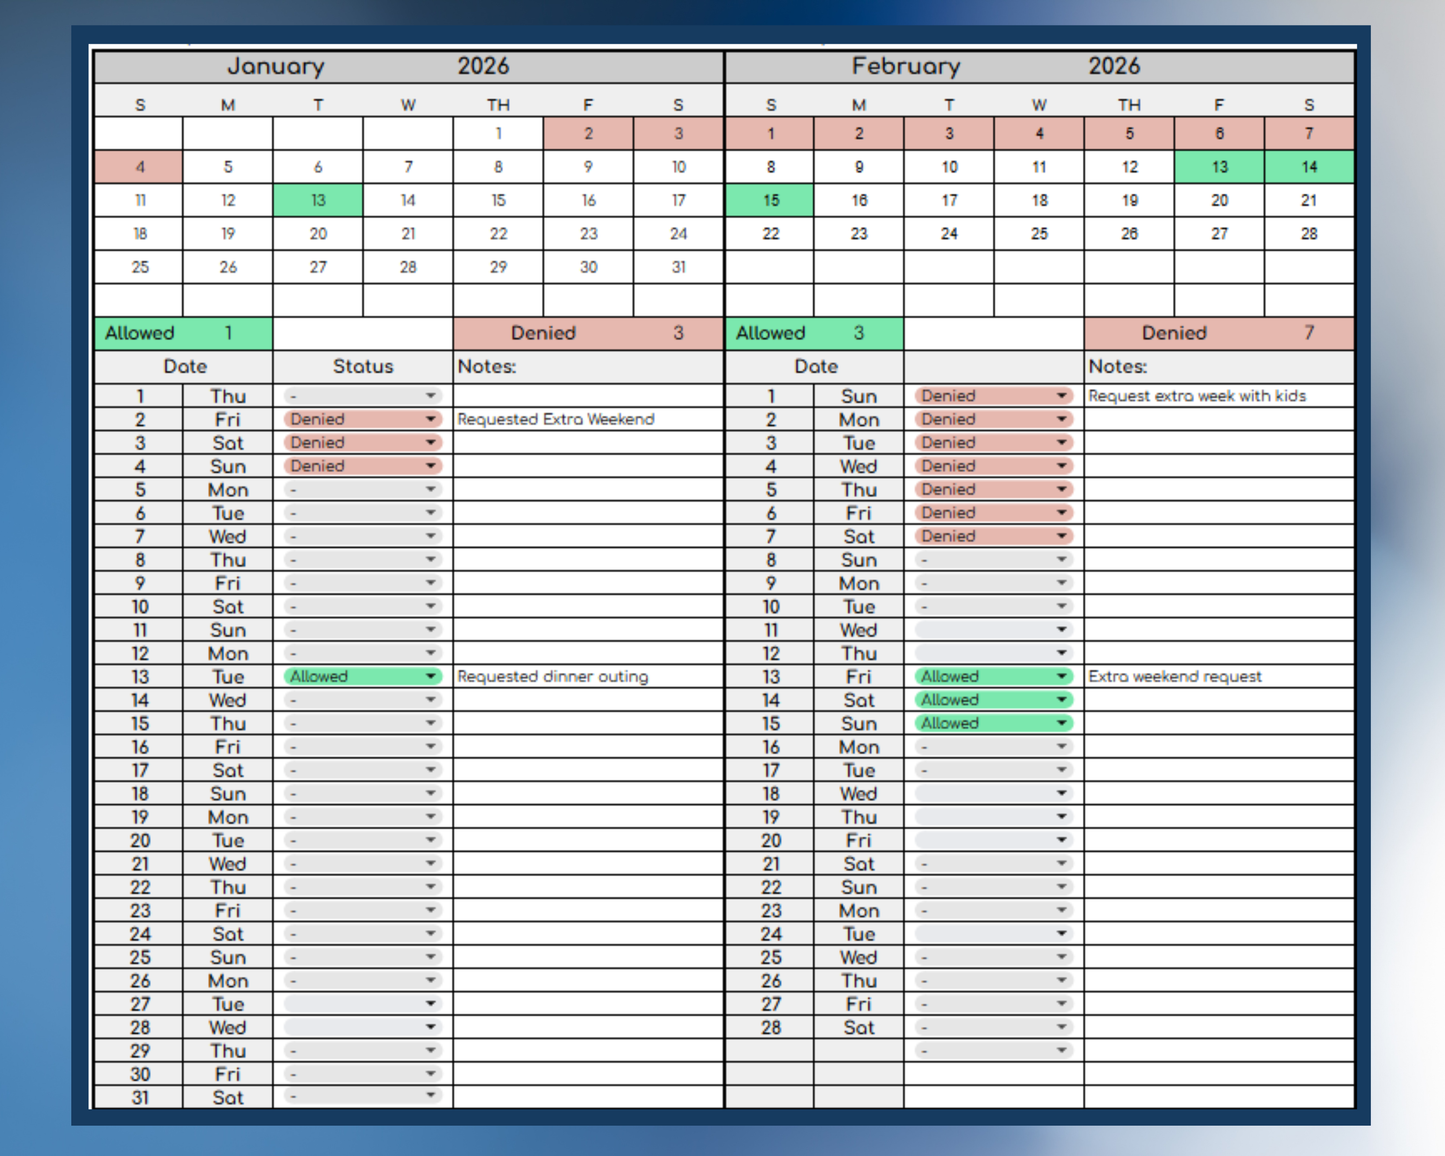1445x1156 pixels.
Task: Select January calendar day 2 red cell
Action: click(588, 133)
